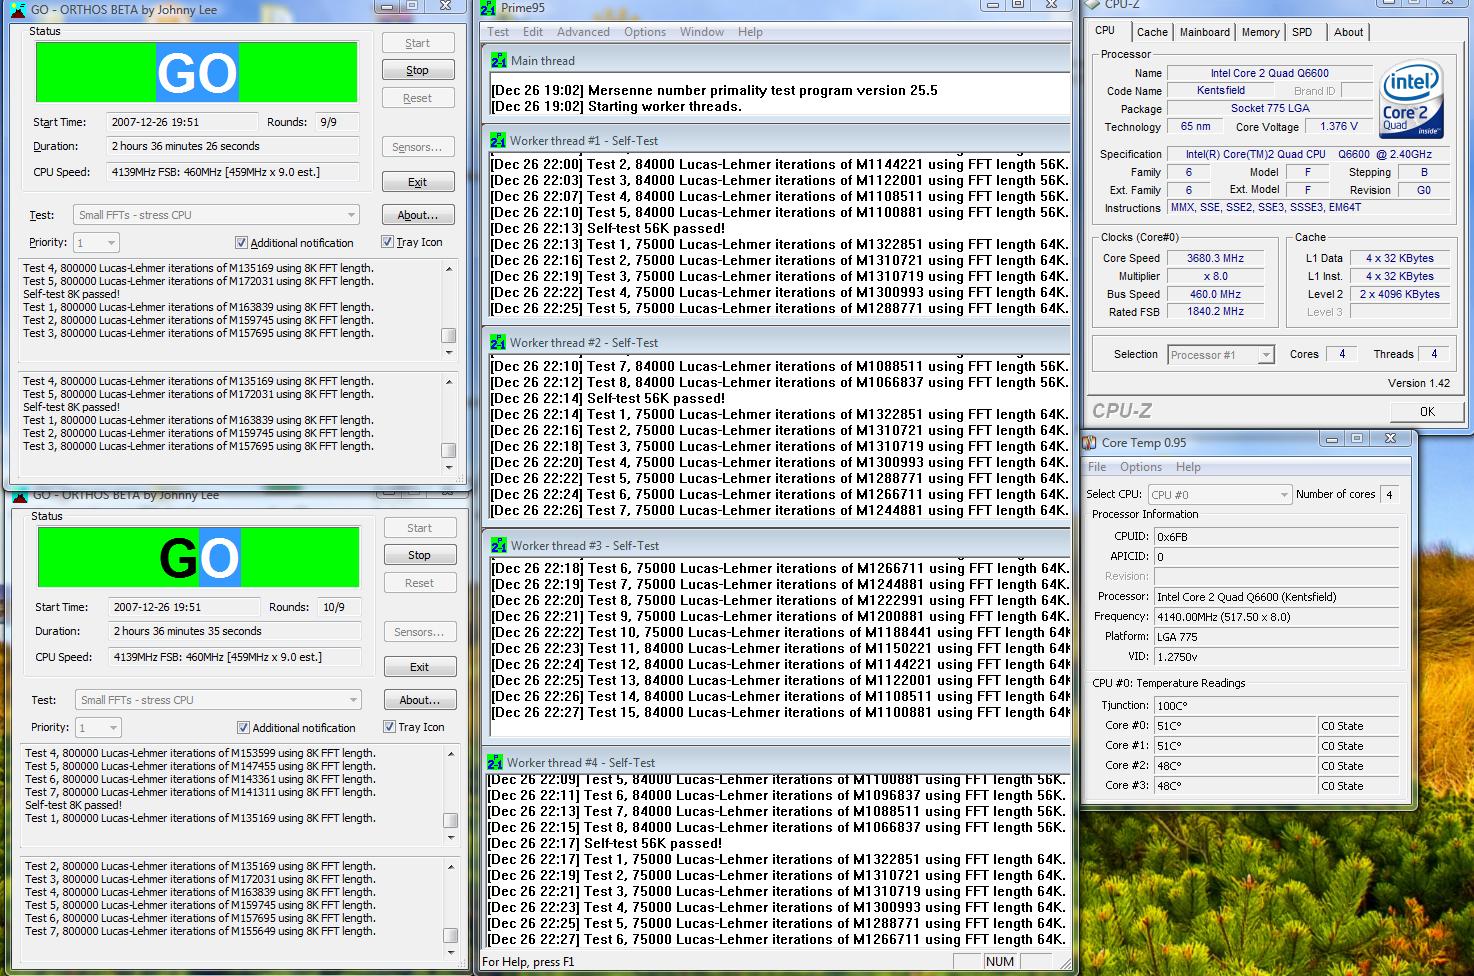Click the Core Temp title bar icon
Image resolution: width=1474 pixels, height=976 pixels.
click(x=1090, y=442)
